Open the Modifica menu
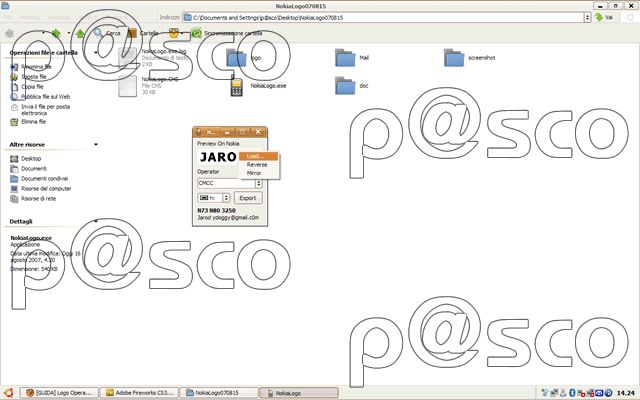This screenshot has height=400, width=640. (x=29, y=18)
